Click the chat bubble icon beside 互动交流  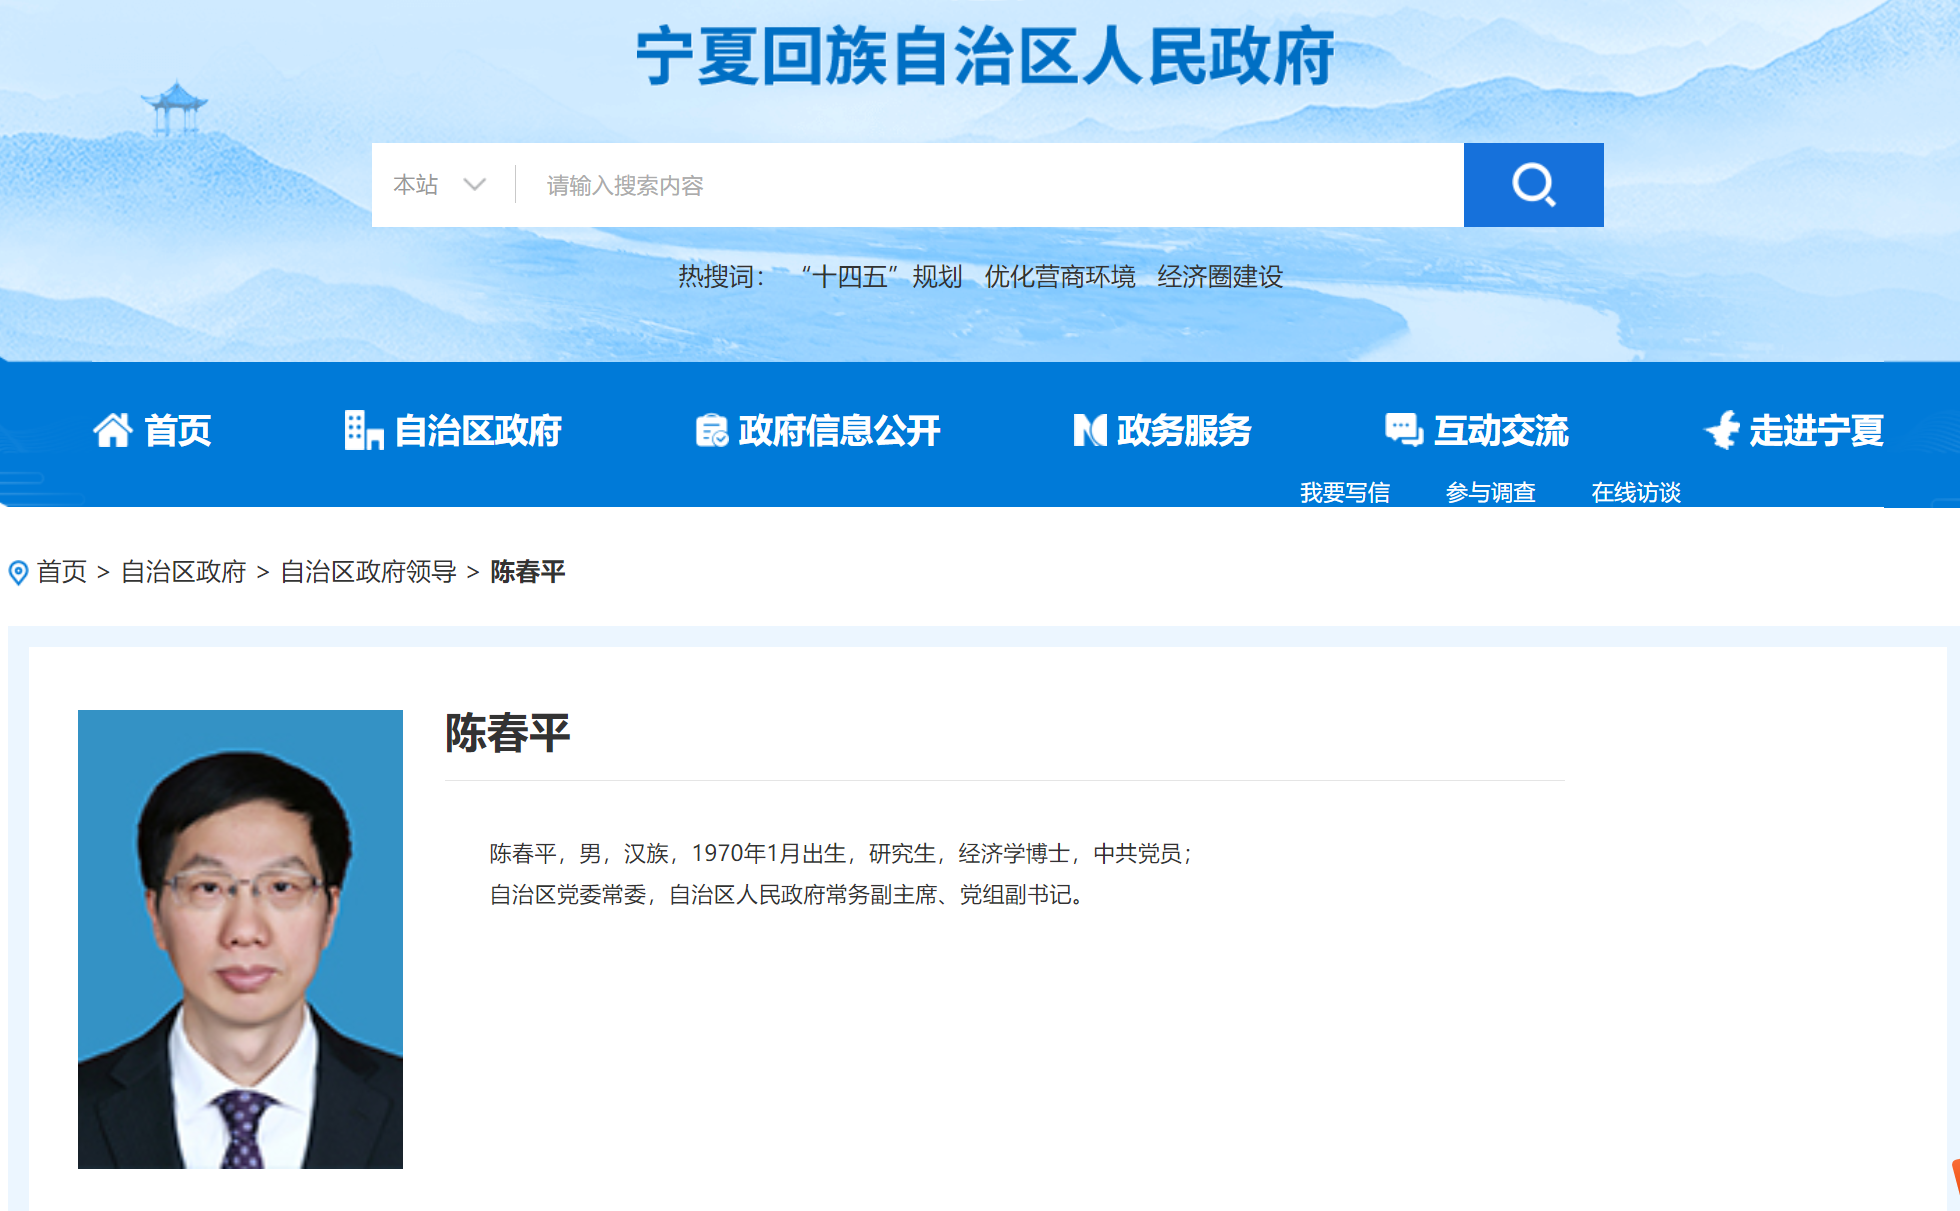[1404, 430]
